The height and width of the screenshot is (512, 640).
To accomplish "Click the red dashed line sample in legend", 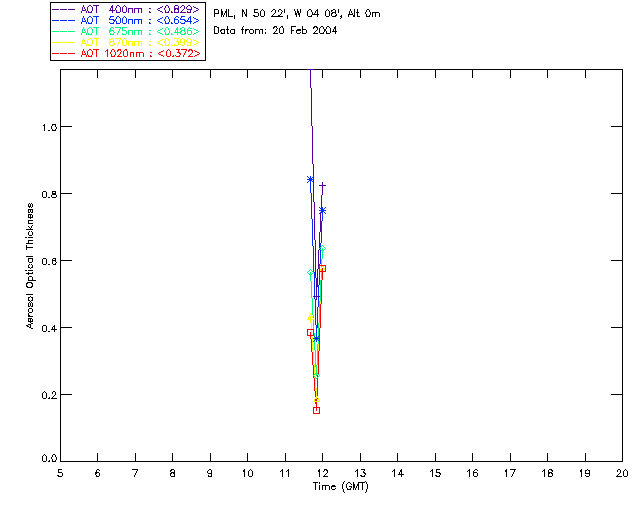I will pos(63,53).
